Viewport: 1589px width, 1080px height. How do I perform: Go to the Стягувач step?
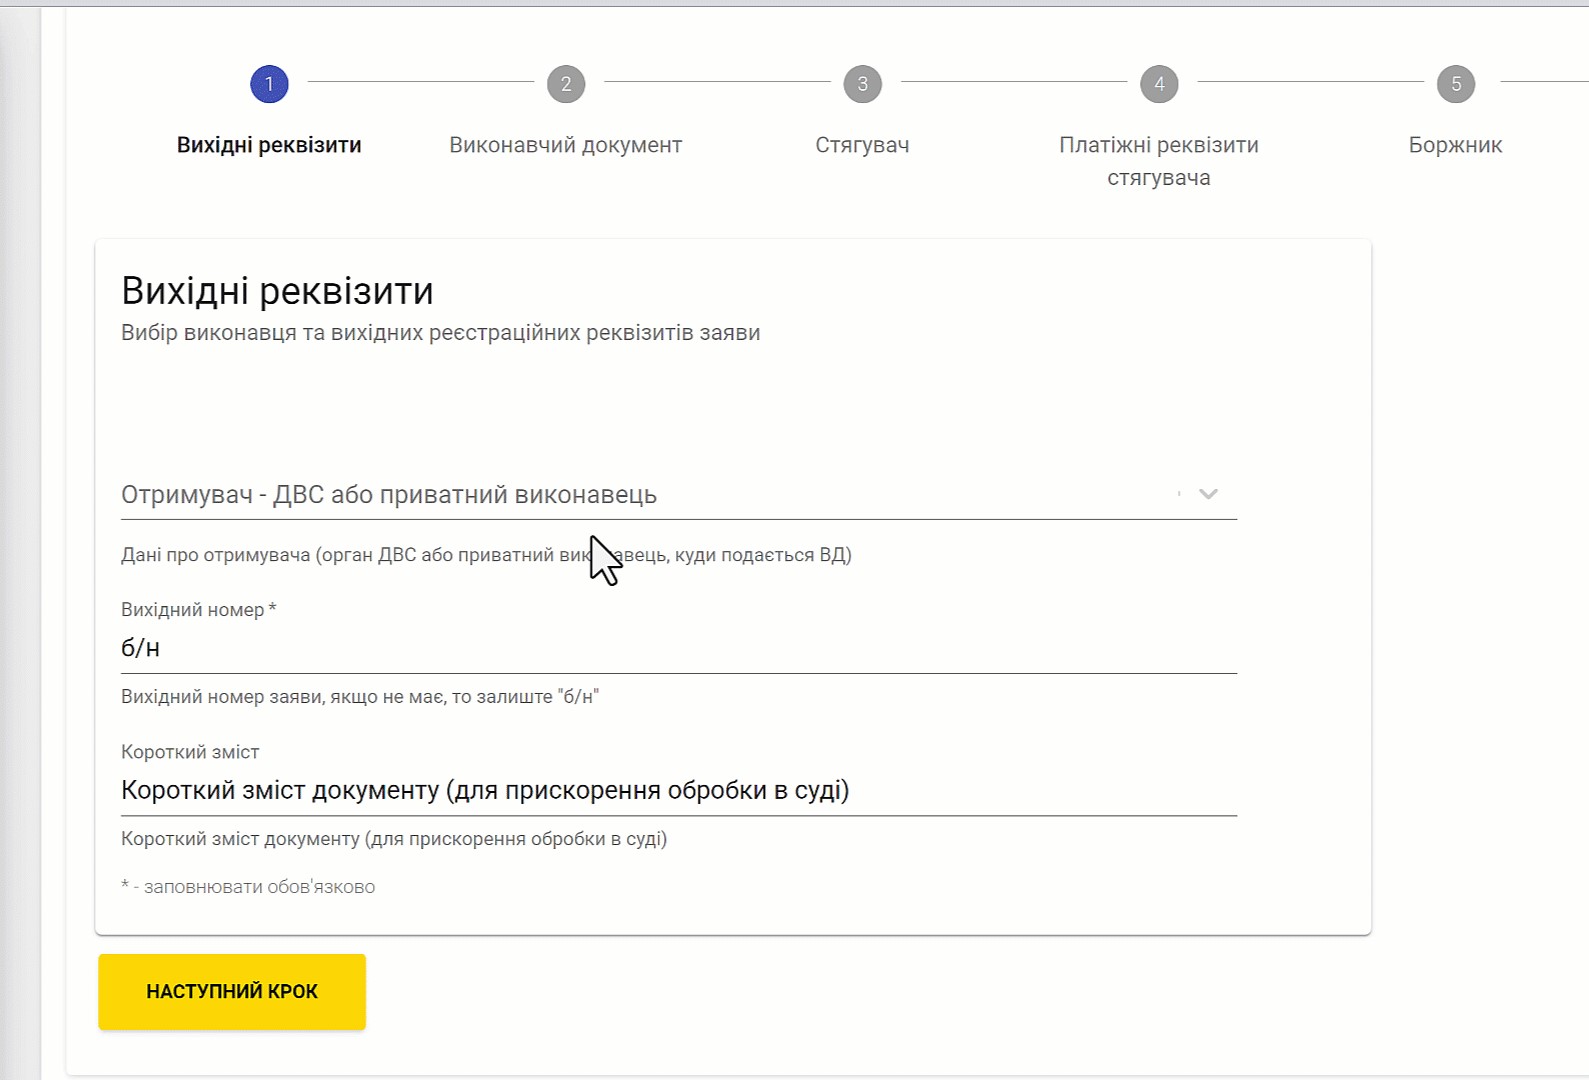point(862,145)
